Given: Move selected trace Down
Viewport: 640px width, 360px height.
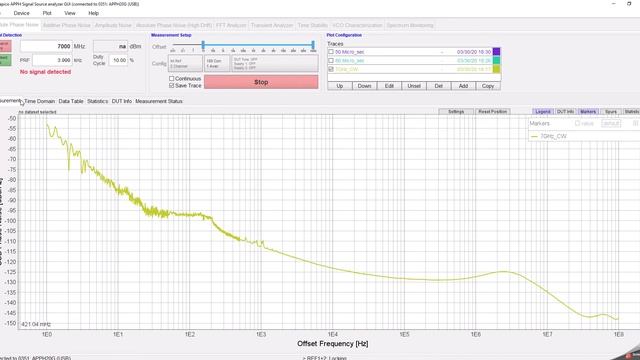Looking at the screenshot, I should (364, 86).
